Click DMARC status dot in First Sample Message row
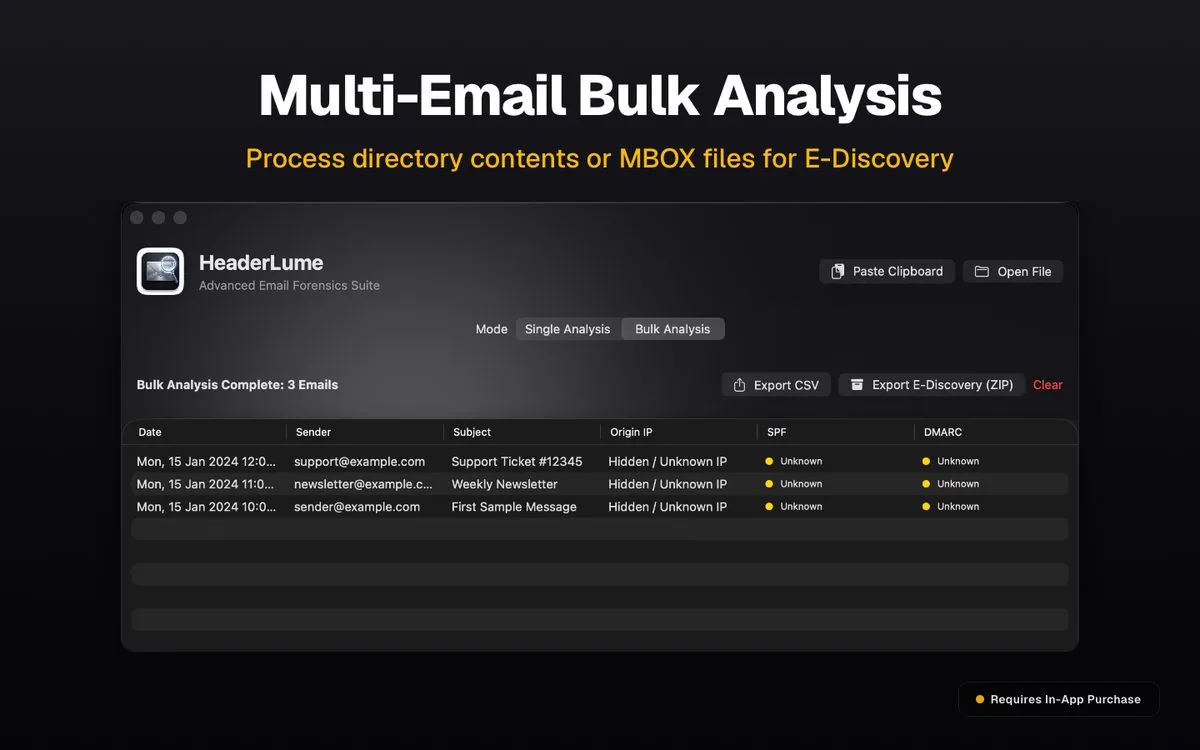The image size is (1200, 750). [x=926, y=507]
